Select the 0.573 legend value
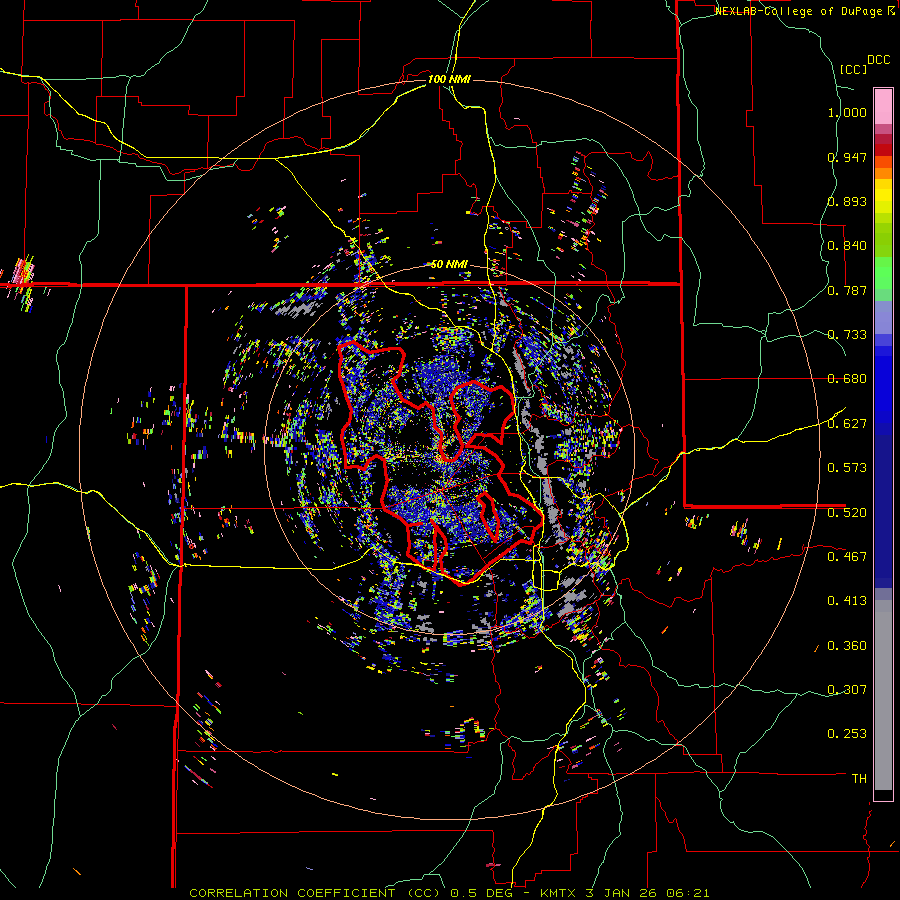Viewport: 900px width, 900px height. [847, 468]
